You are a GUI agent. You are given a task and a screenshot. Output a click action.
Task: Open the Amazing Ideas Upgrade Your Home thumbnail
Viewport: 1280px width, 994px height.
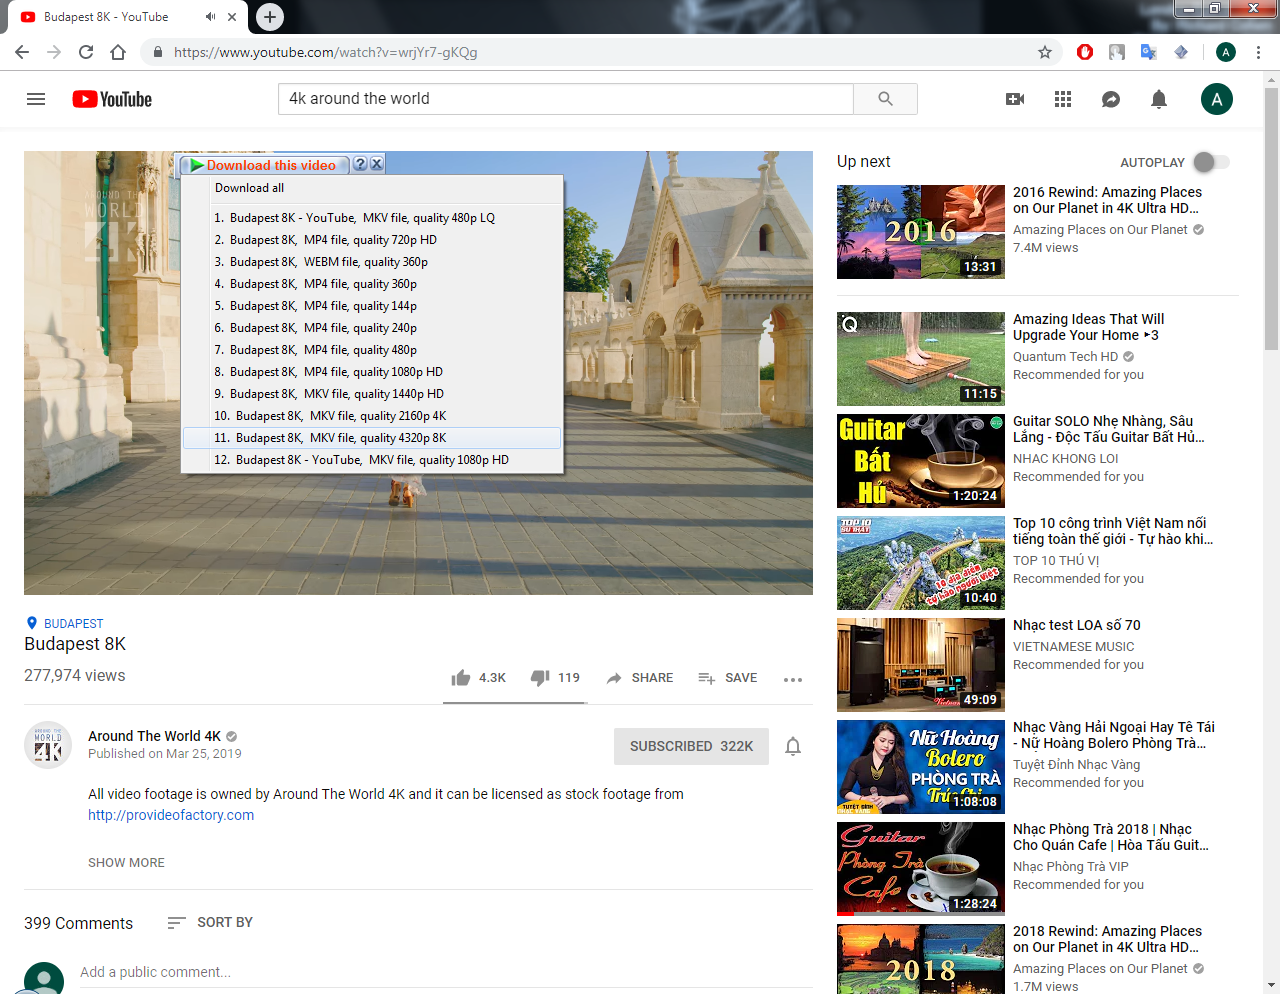click(921, 359)
